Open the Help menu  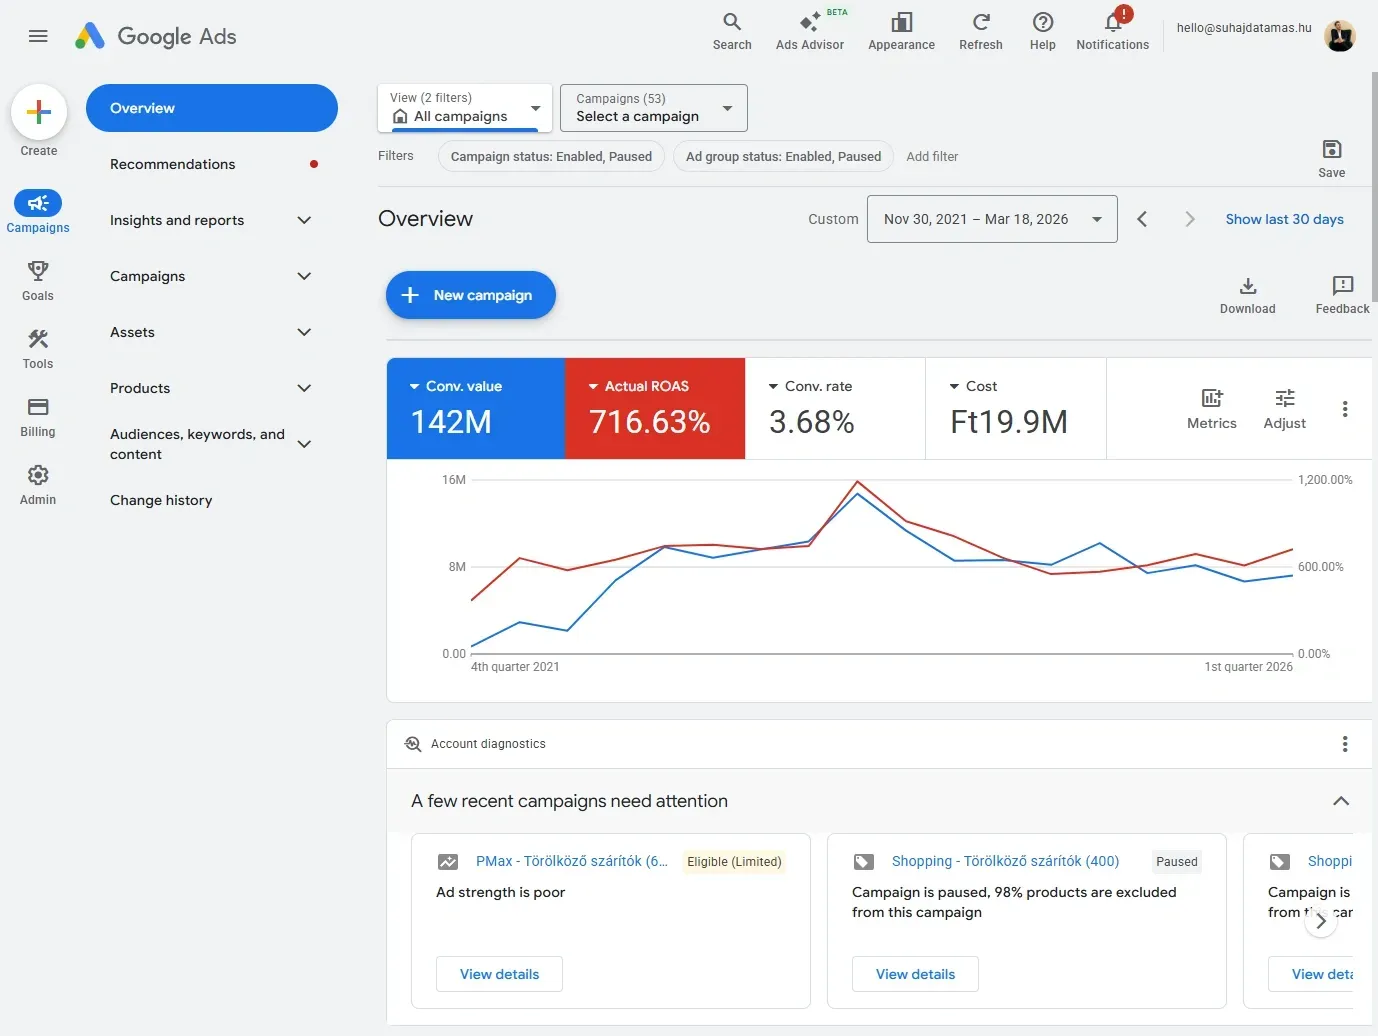tap(1043, 32)
